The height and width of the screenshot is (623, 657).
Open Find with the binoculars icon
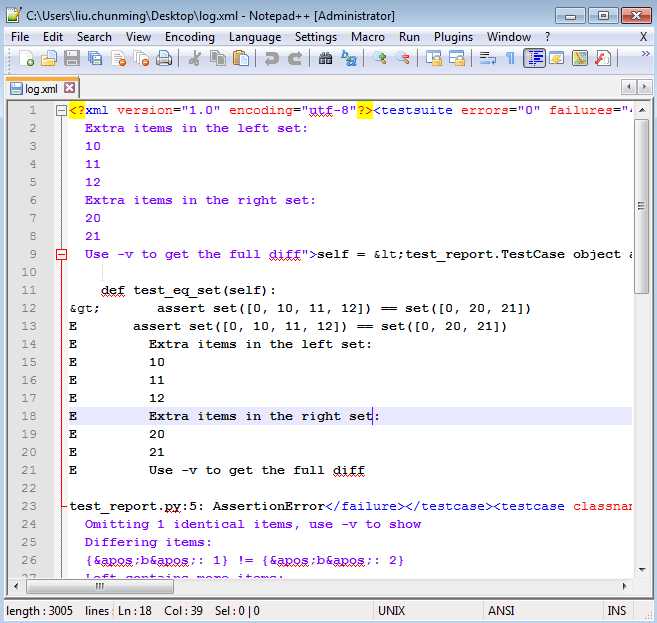click(x=325, y=58)
